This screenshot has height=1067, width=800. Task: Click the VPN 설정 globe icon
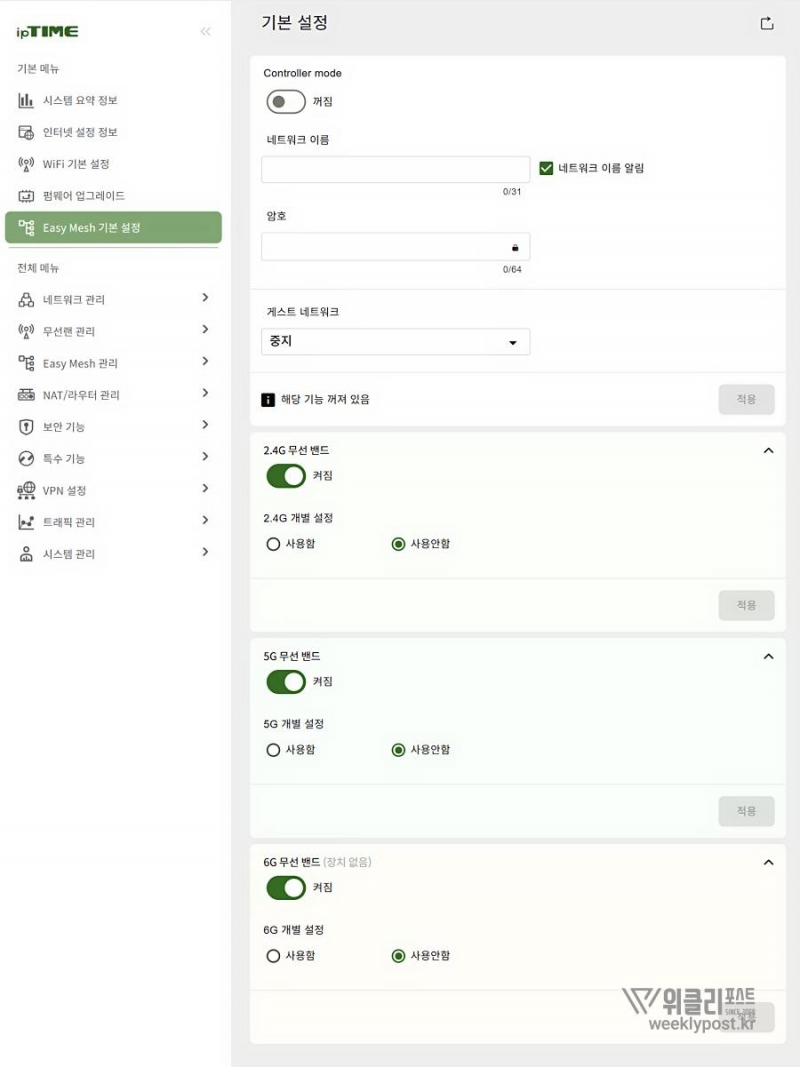coord(26,490)
